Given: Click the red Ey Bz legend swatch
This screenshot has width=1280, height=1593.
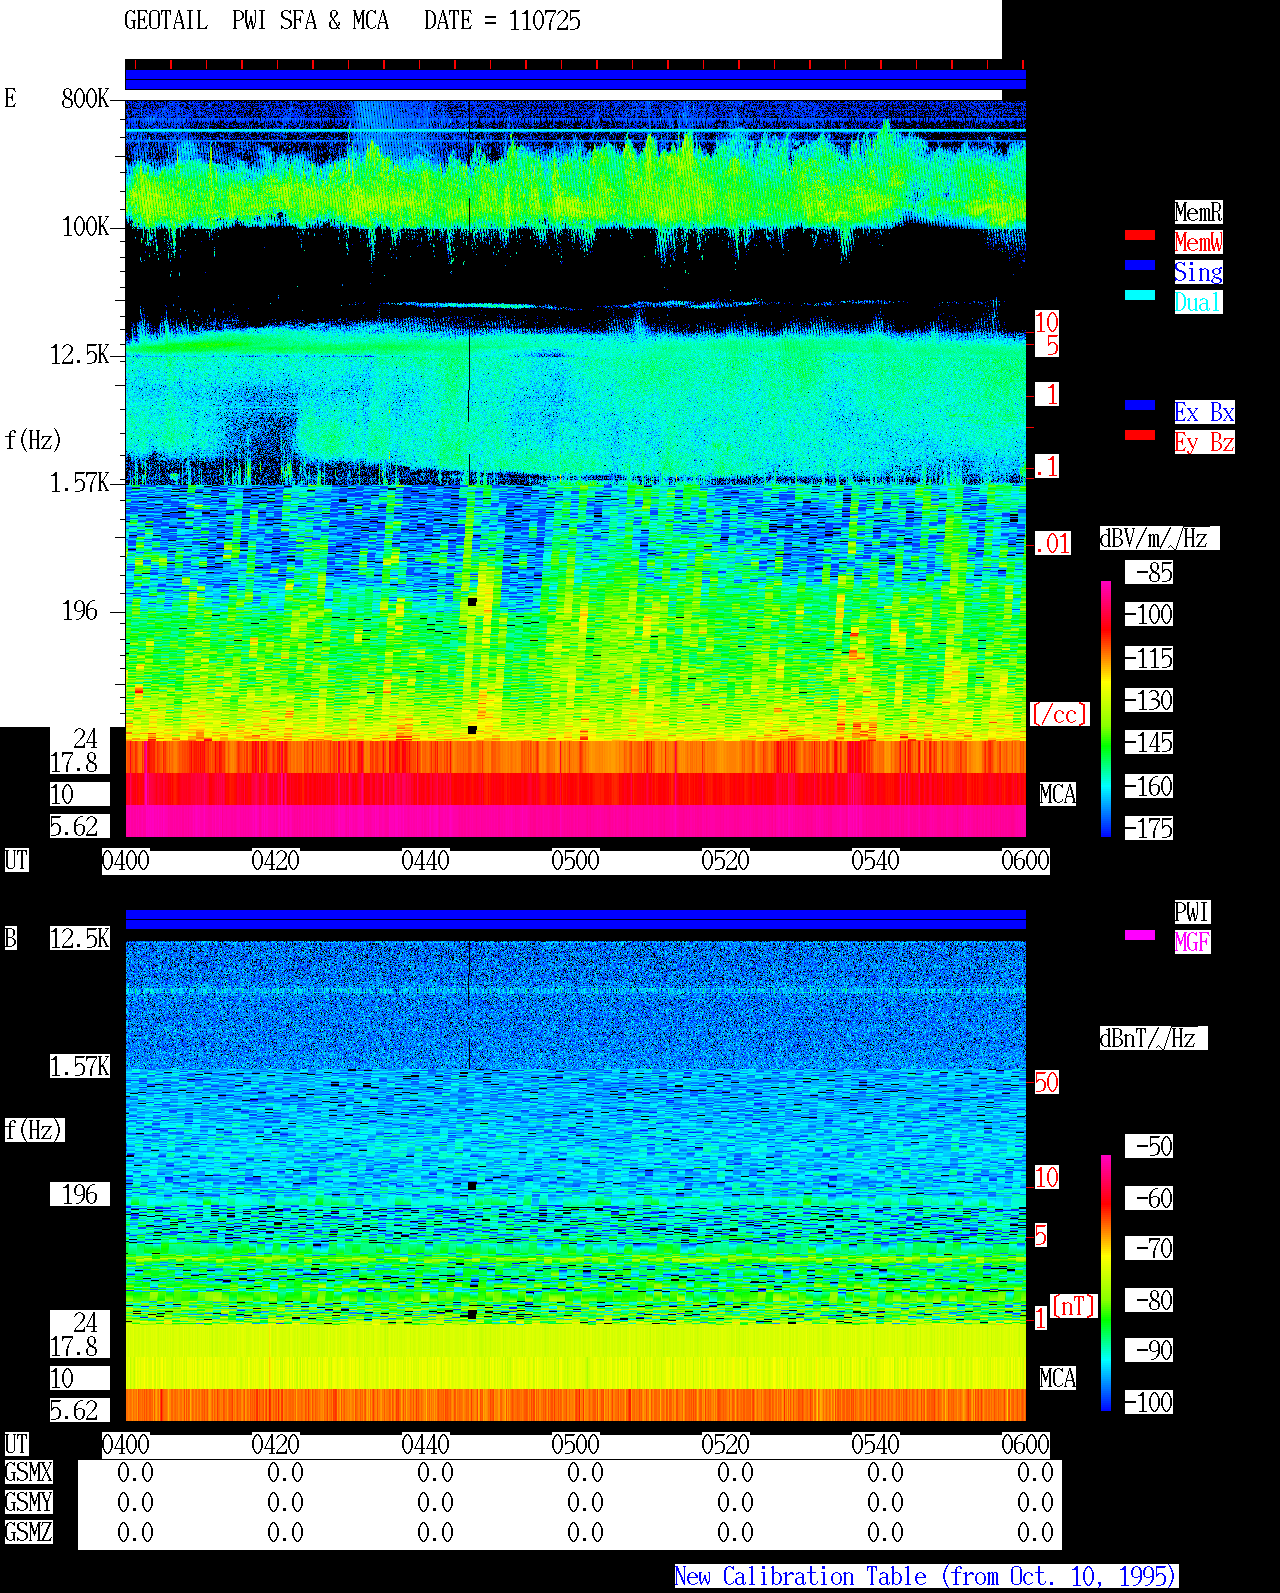Looking at the screenshot, I should coord(1140,435).
